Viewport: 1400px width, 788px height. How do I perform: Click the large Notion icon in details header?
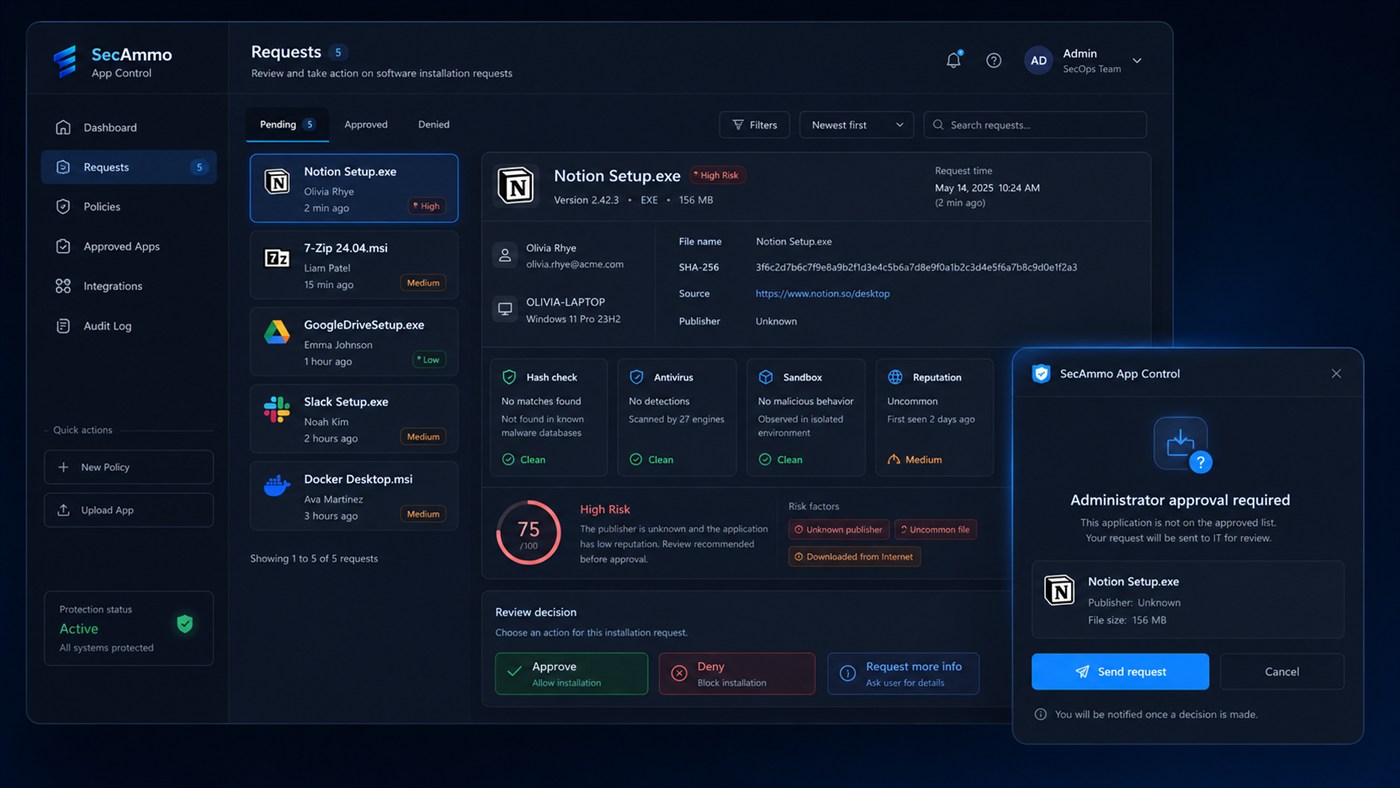coord(517,186)
